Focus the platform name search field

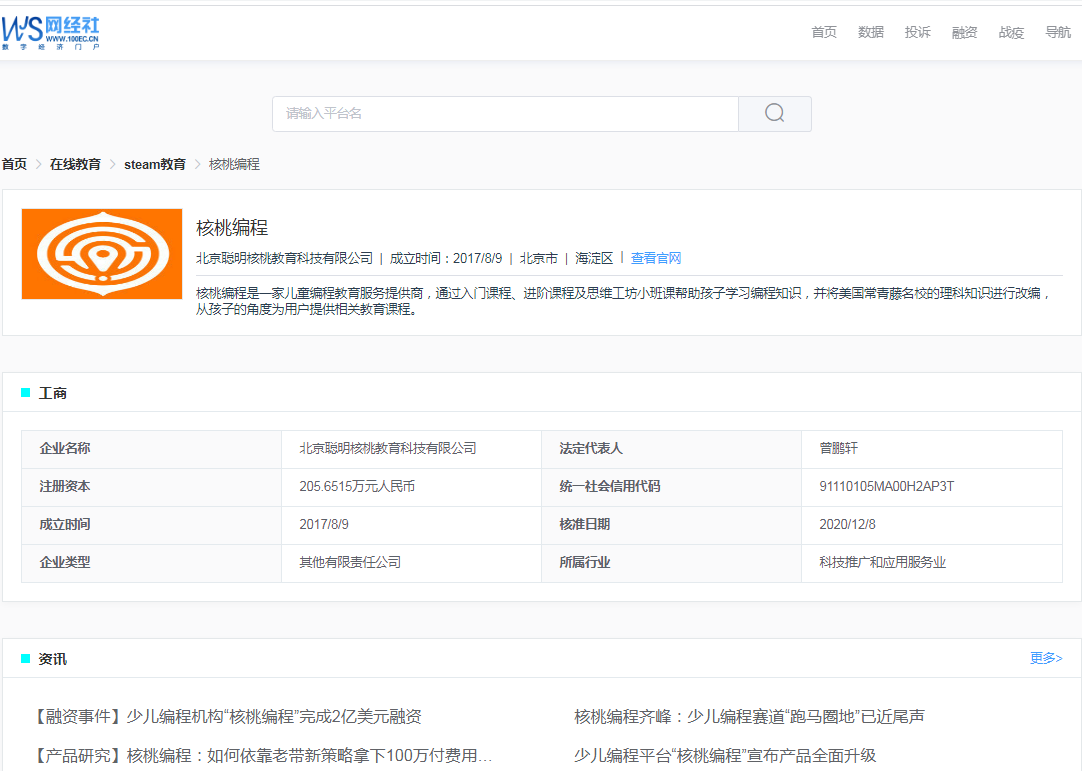click(505, 114)
